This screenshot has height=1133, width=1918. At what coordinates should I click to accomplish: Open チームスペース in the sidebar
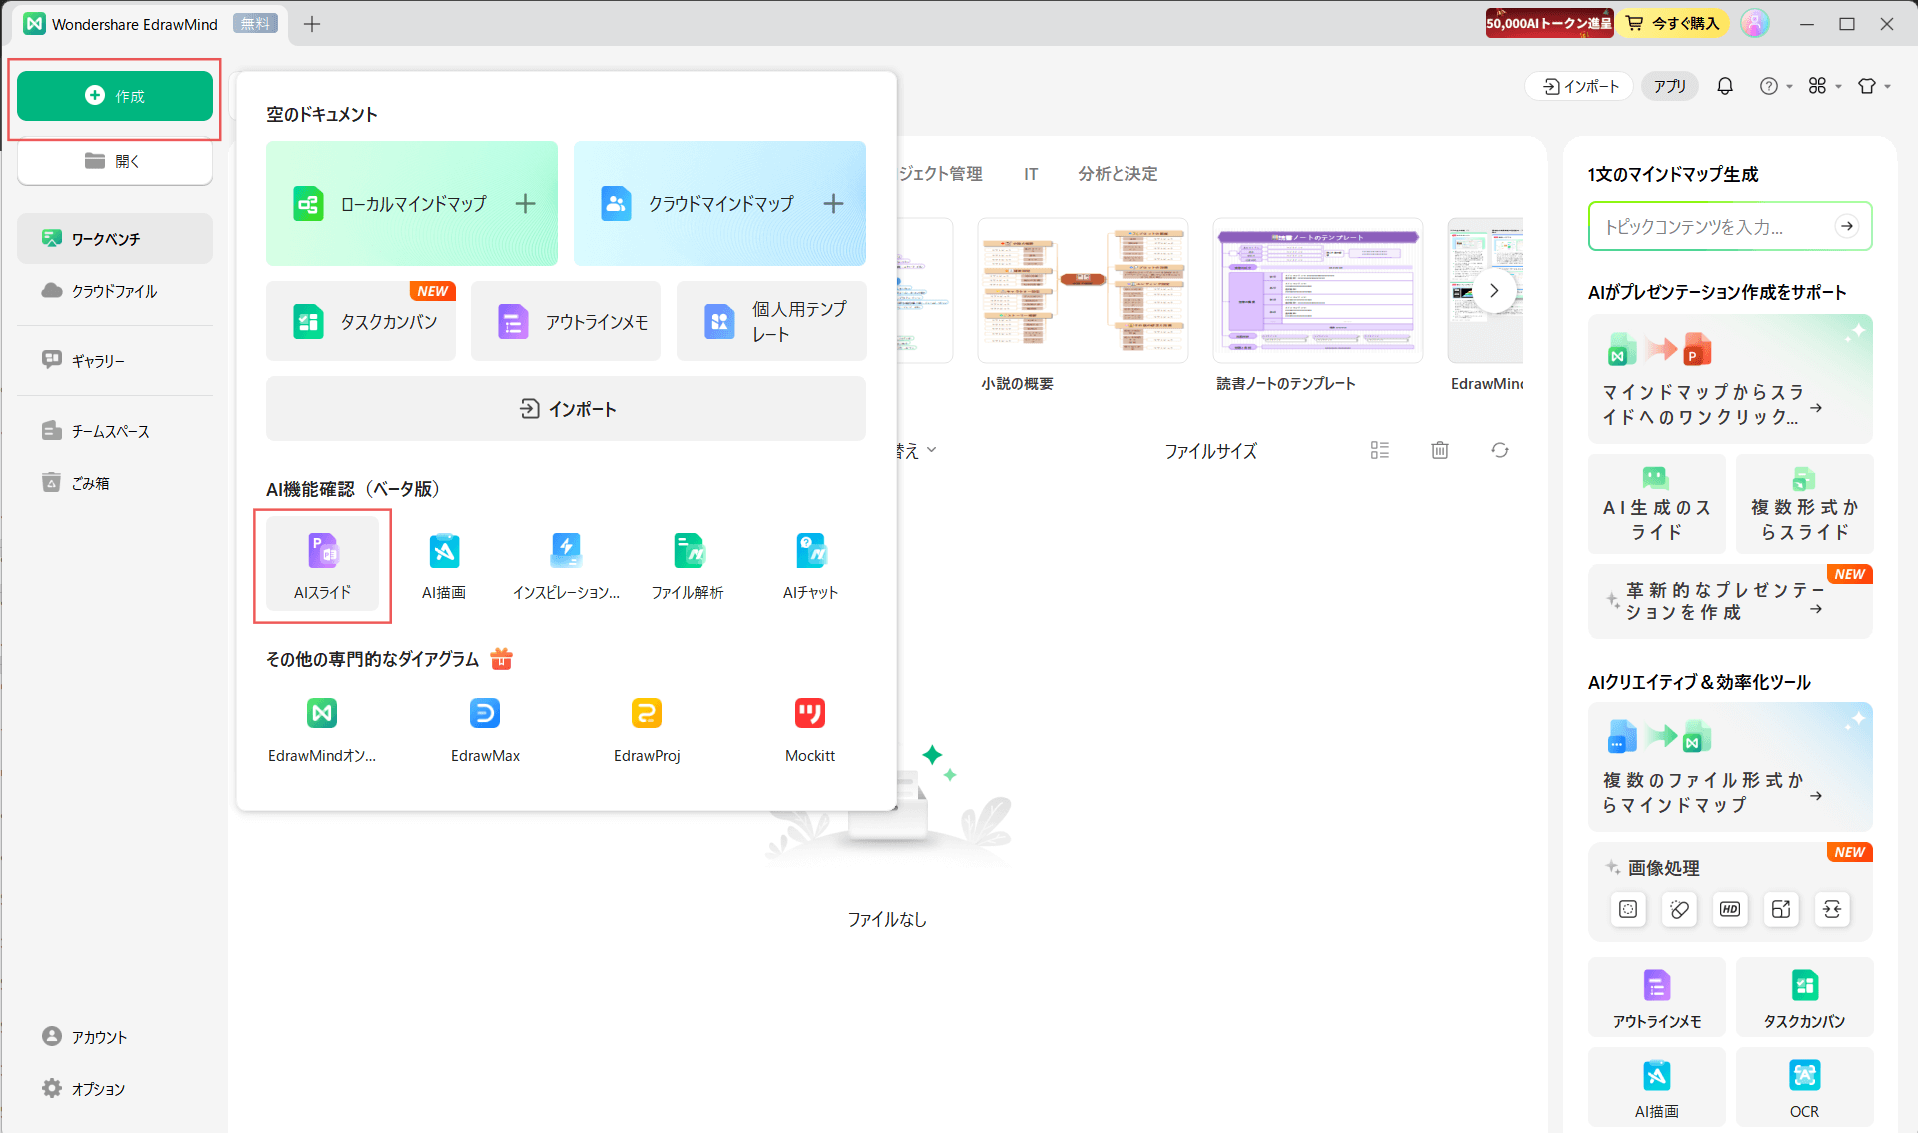pyautogui.click(x=114, y=431)
